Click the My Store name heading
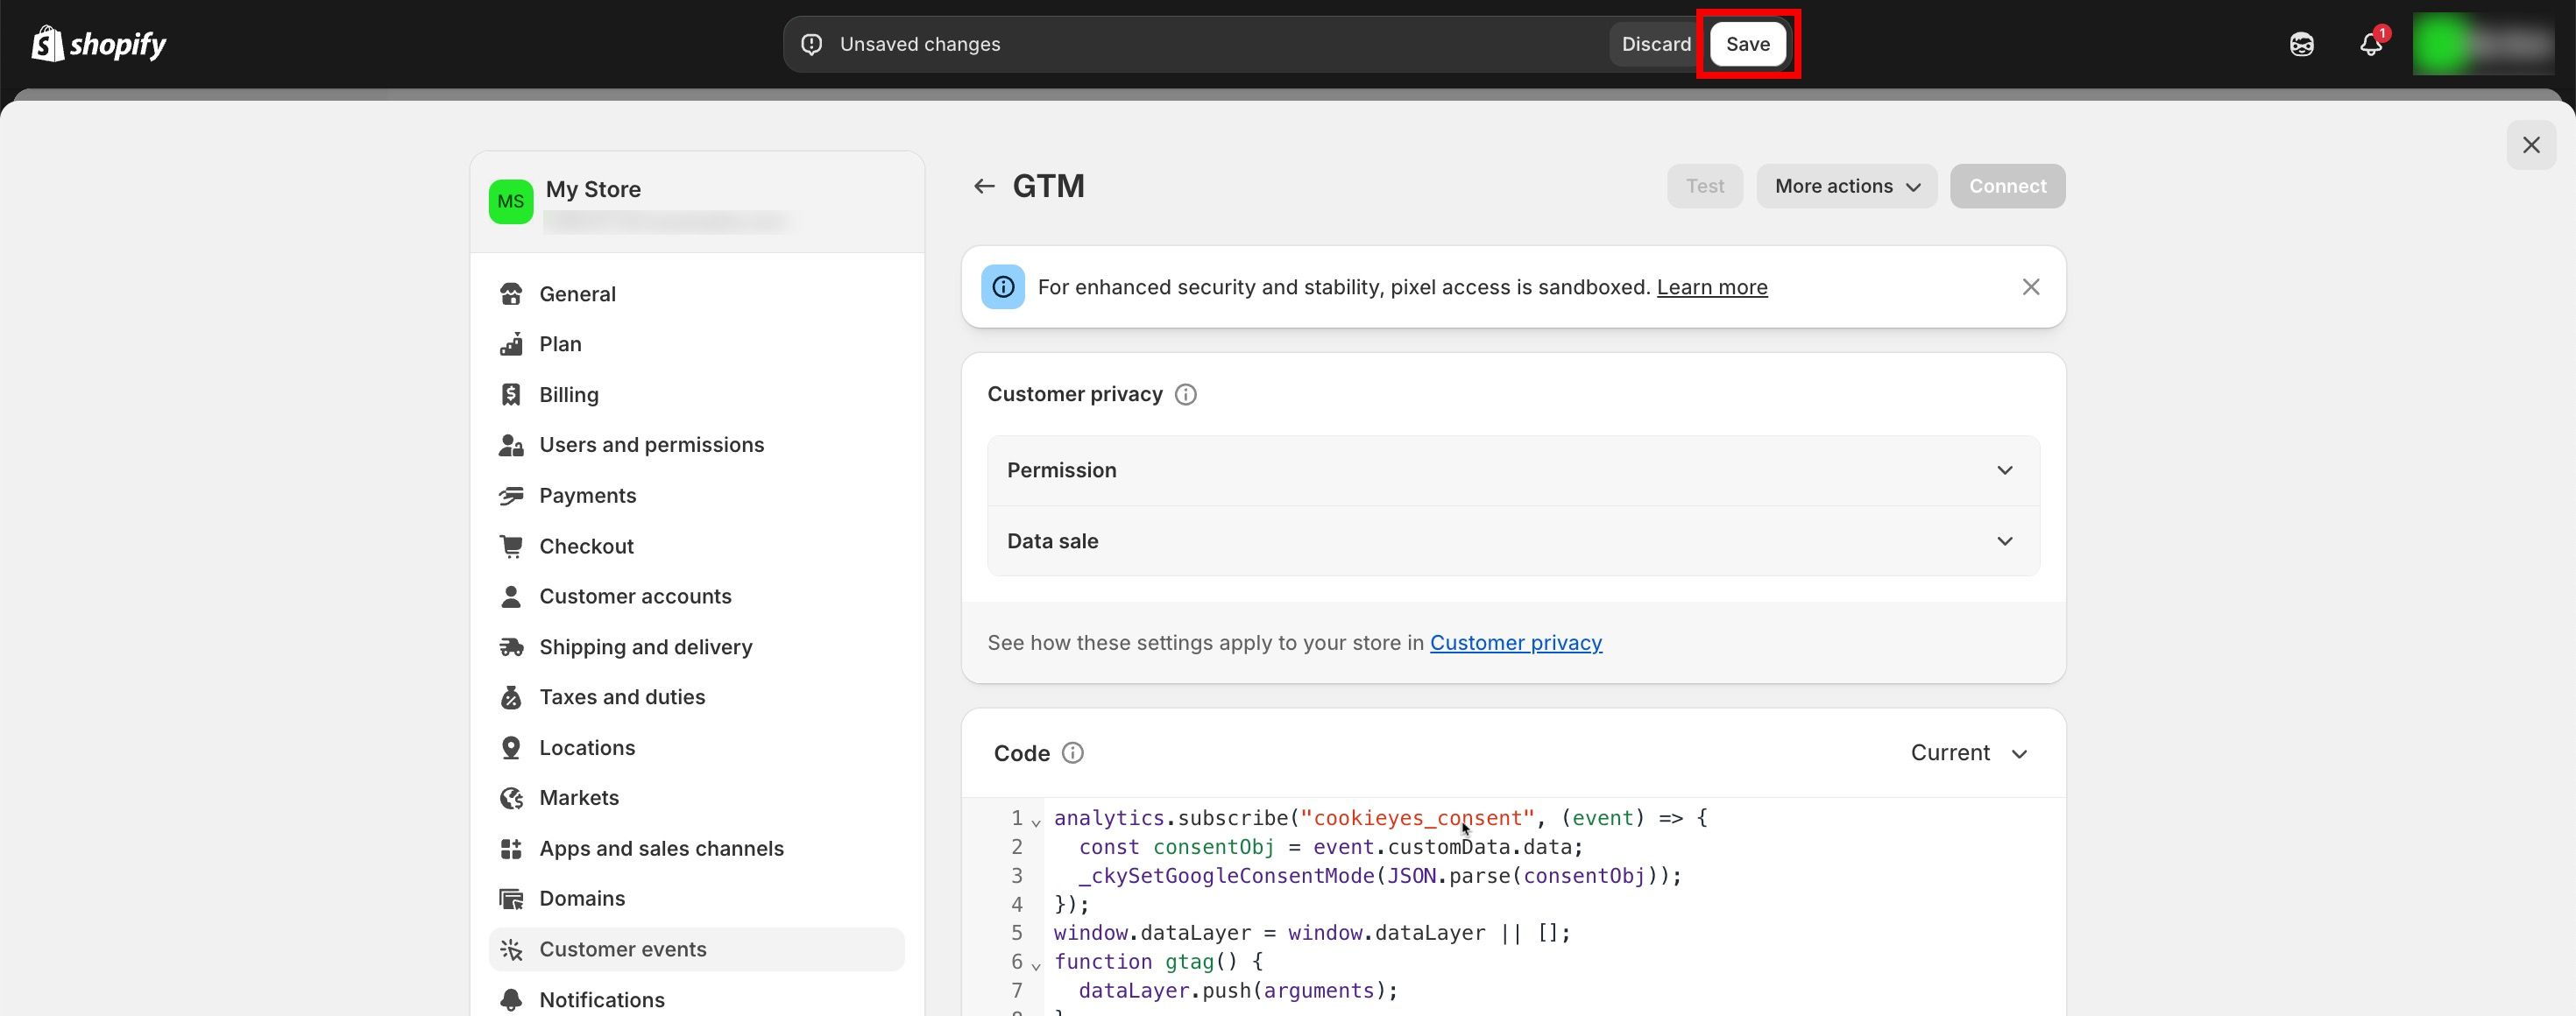 pos(593,189)
